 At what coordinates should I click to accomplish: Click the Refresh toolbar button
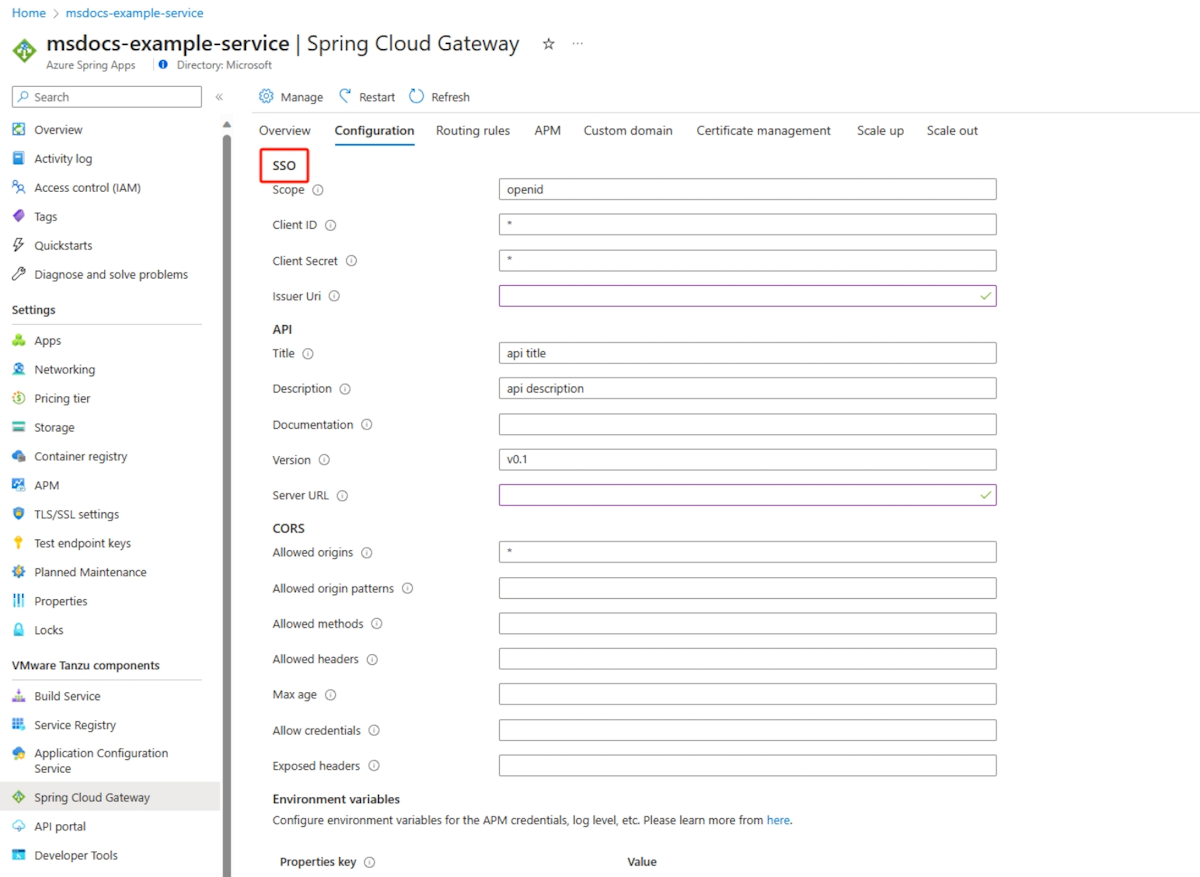(439, 97)
